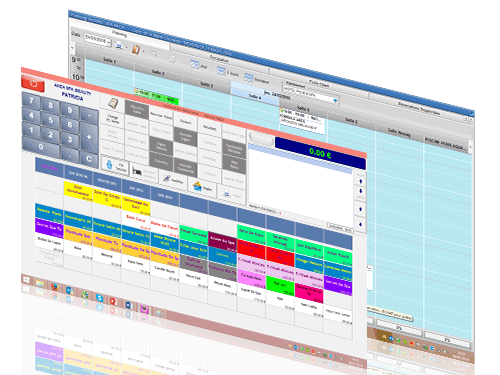Click the bed icon transfer button
500x375 pixels.
[x=144, y=173]
